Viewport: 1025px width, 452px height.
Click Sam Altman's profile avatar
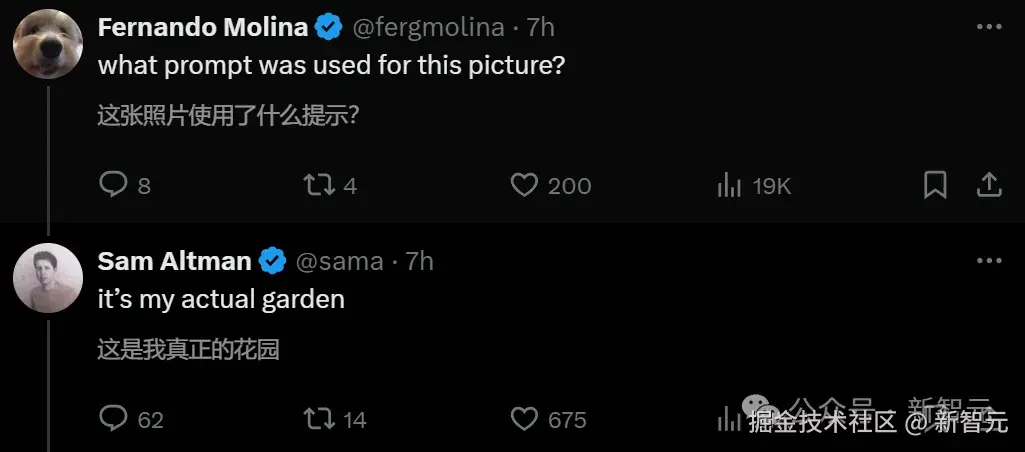pos(48,278)
